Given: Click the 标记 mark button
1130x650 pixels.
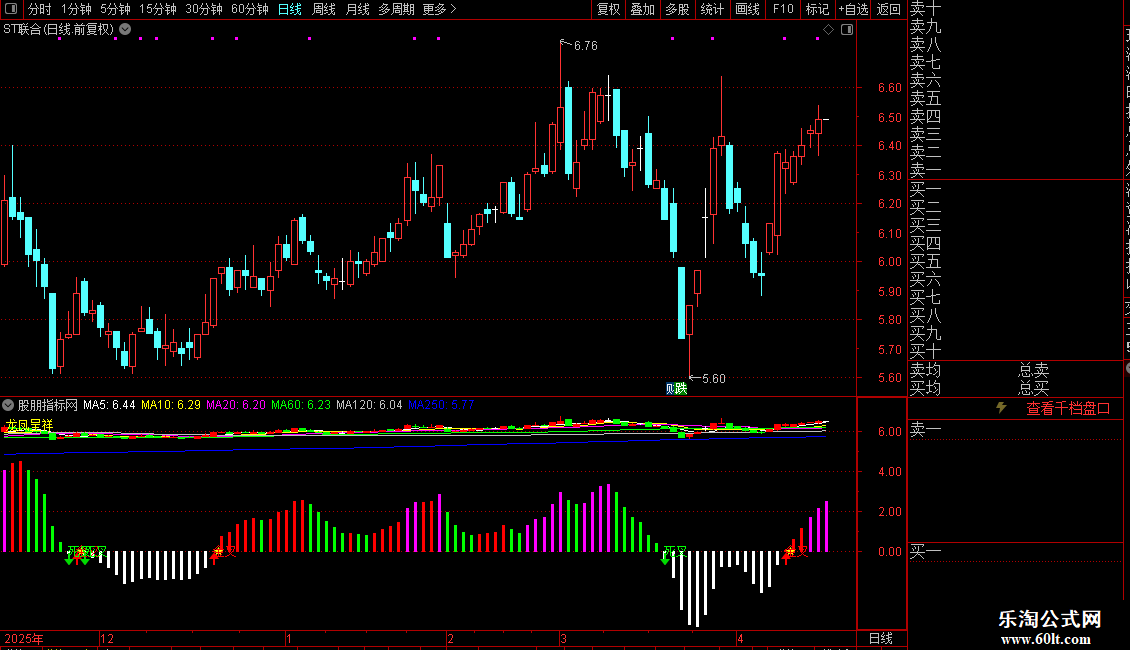Looking at the screenshot, I should (817, 9).
